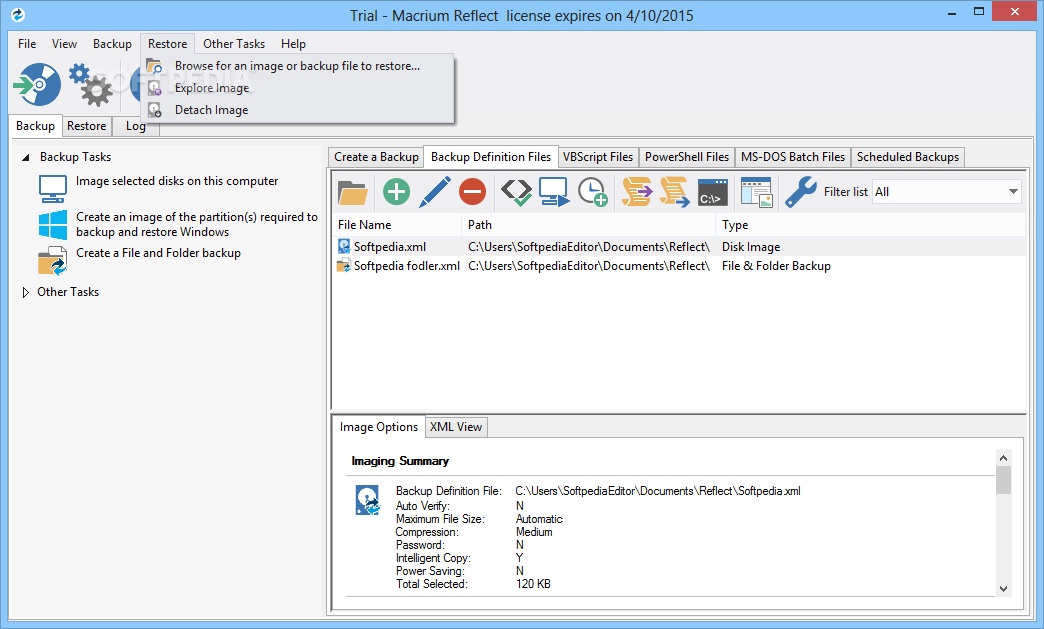This screenshot has height=629, width=1044.
Task: Click the disk image backup icon in main toolbar
Action: pos(37,85)
